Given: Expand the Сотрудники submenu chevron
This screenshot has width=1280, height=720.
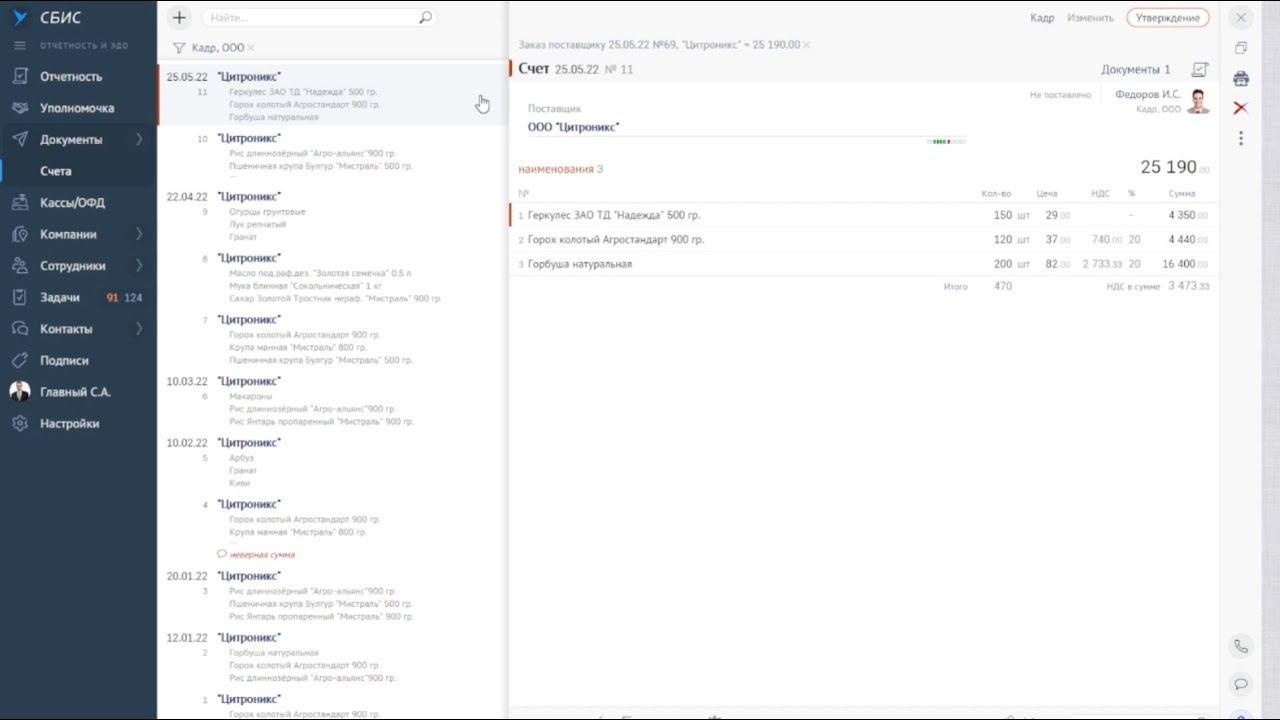Looking at the screenshot, I should [x=139, y=266].
